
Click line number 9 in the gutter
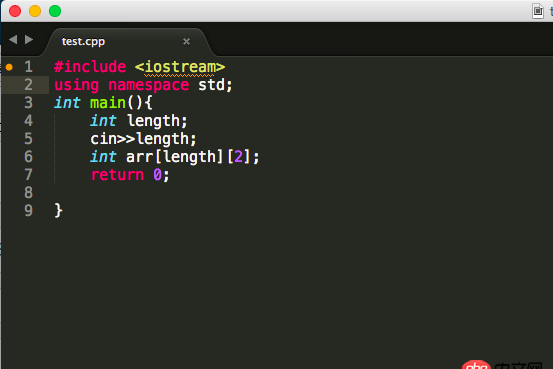click(x=29, y=211)
